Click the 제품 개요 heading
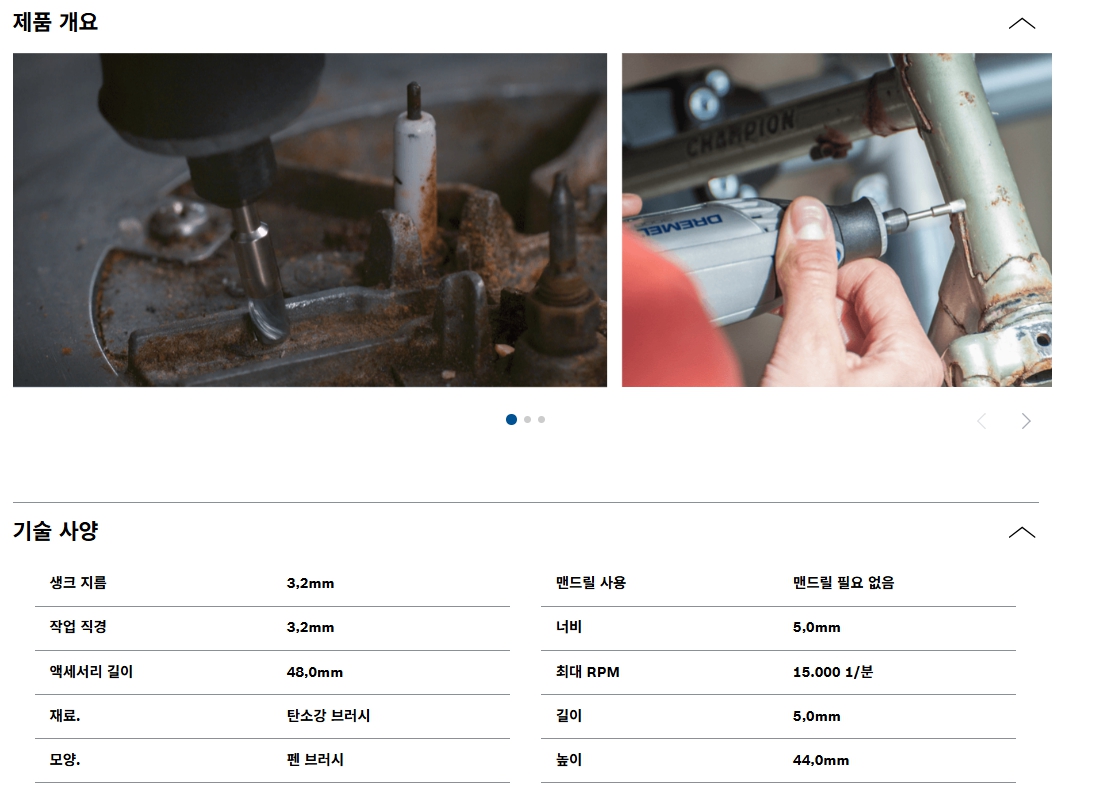Image resolution: width=1097 pixels, height=801 pixels. click(55, 22)
